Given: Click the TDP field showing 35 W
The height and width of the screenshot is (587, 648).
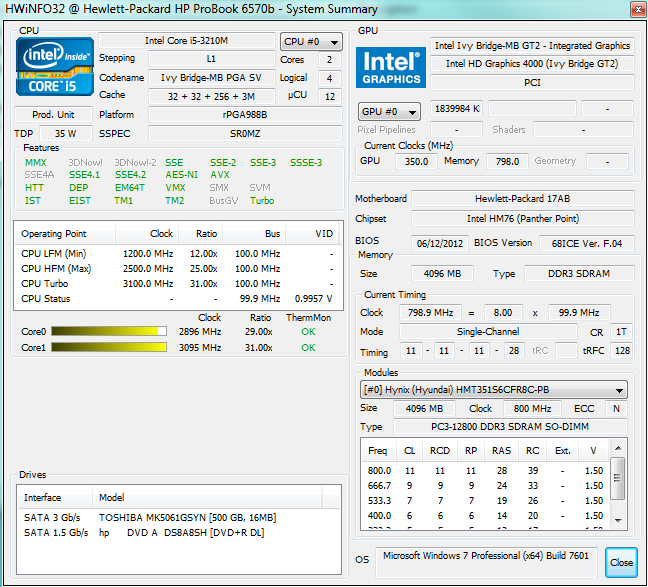Looking at the screenshot, I should pos(66,134).
